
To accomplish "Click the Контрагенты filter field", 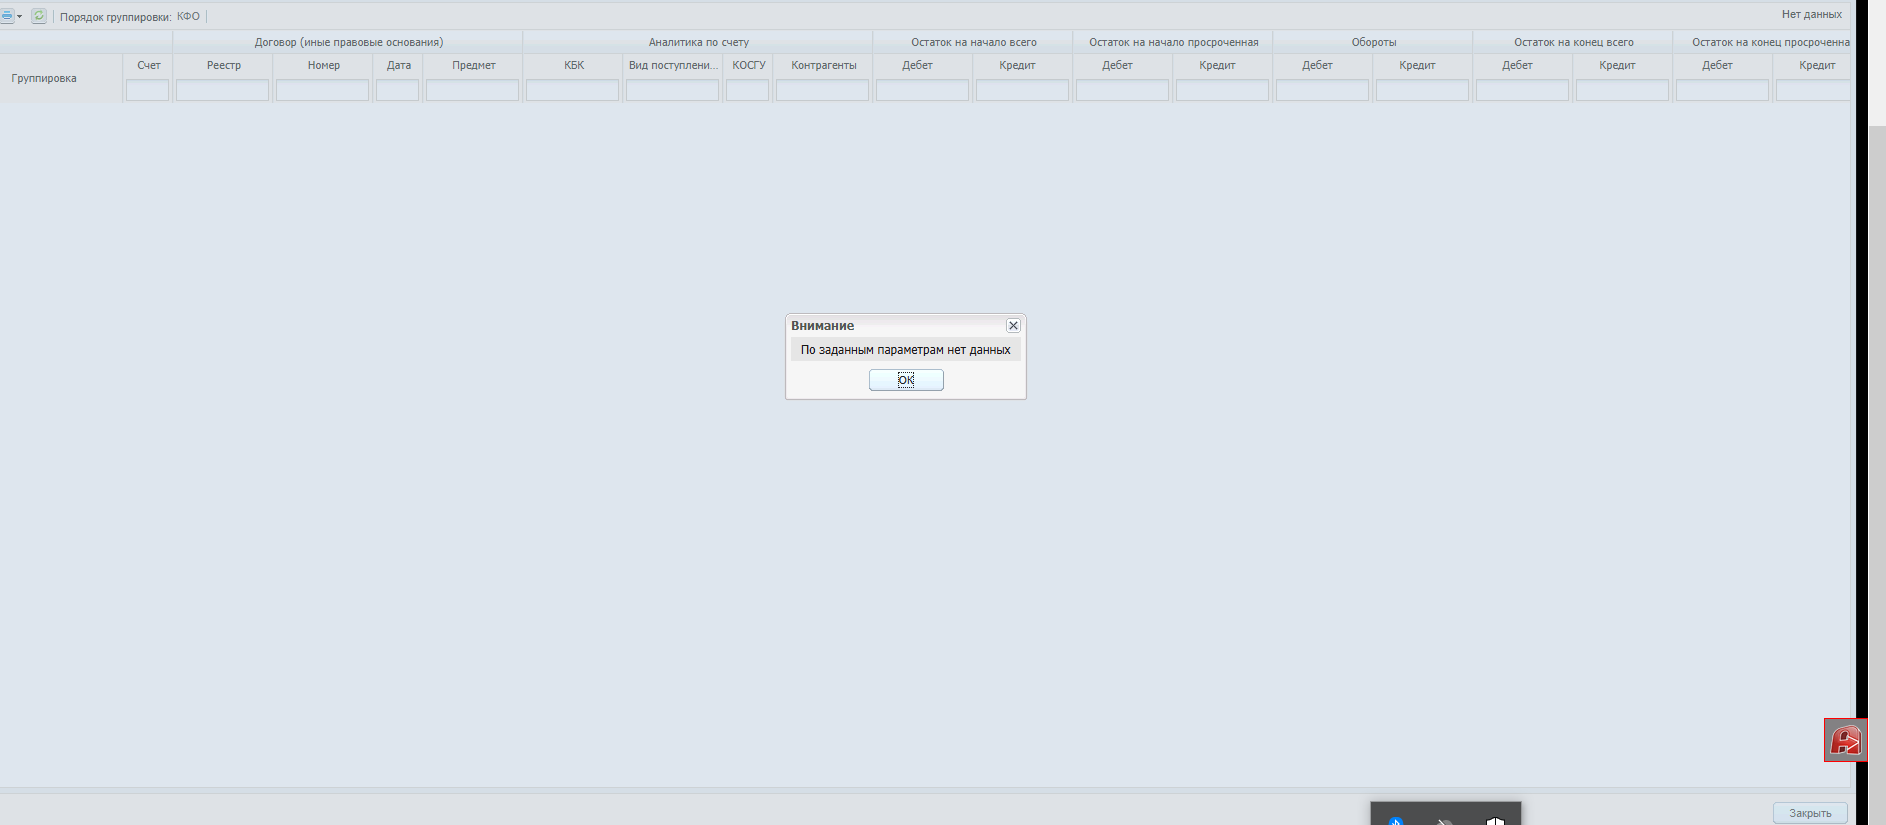I will coord(823,90).
